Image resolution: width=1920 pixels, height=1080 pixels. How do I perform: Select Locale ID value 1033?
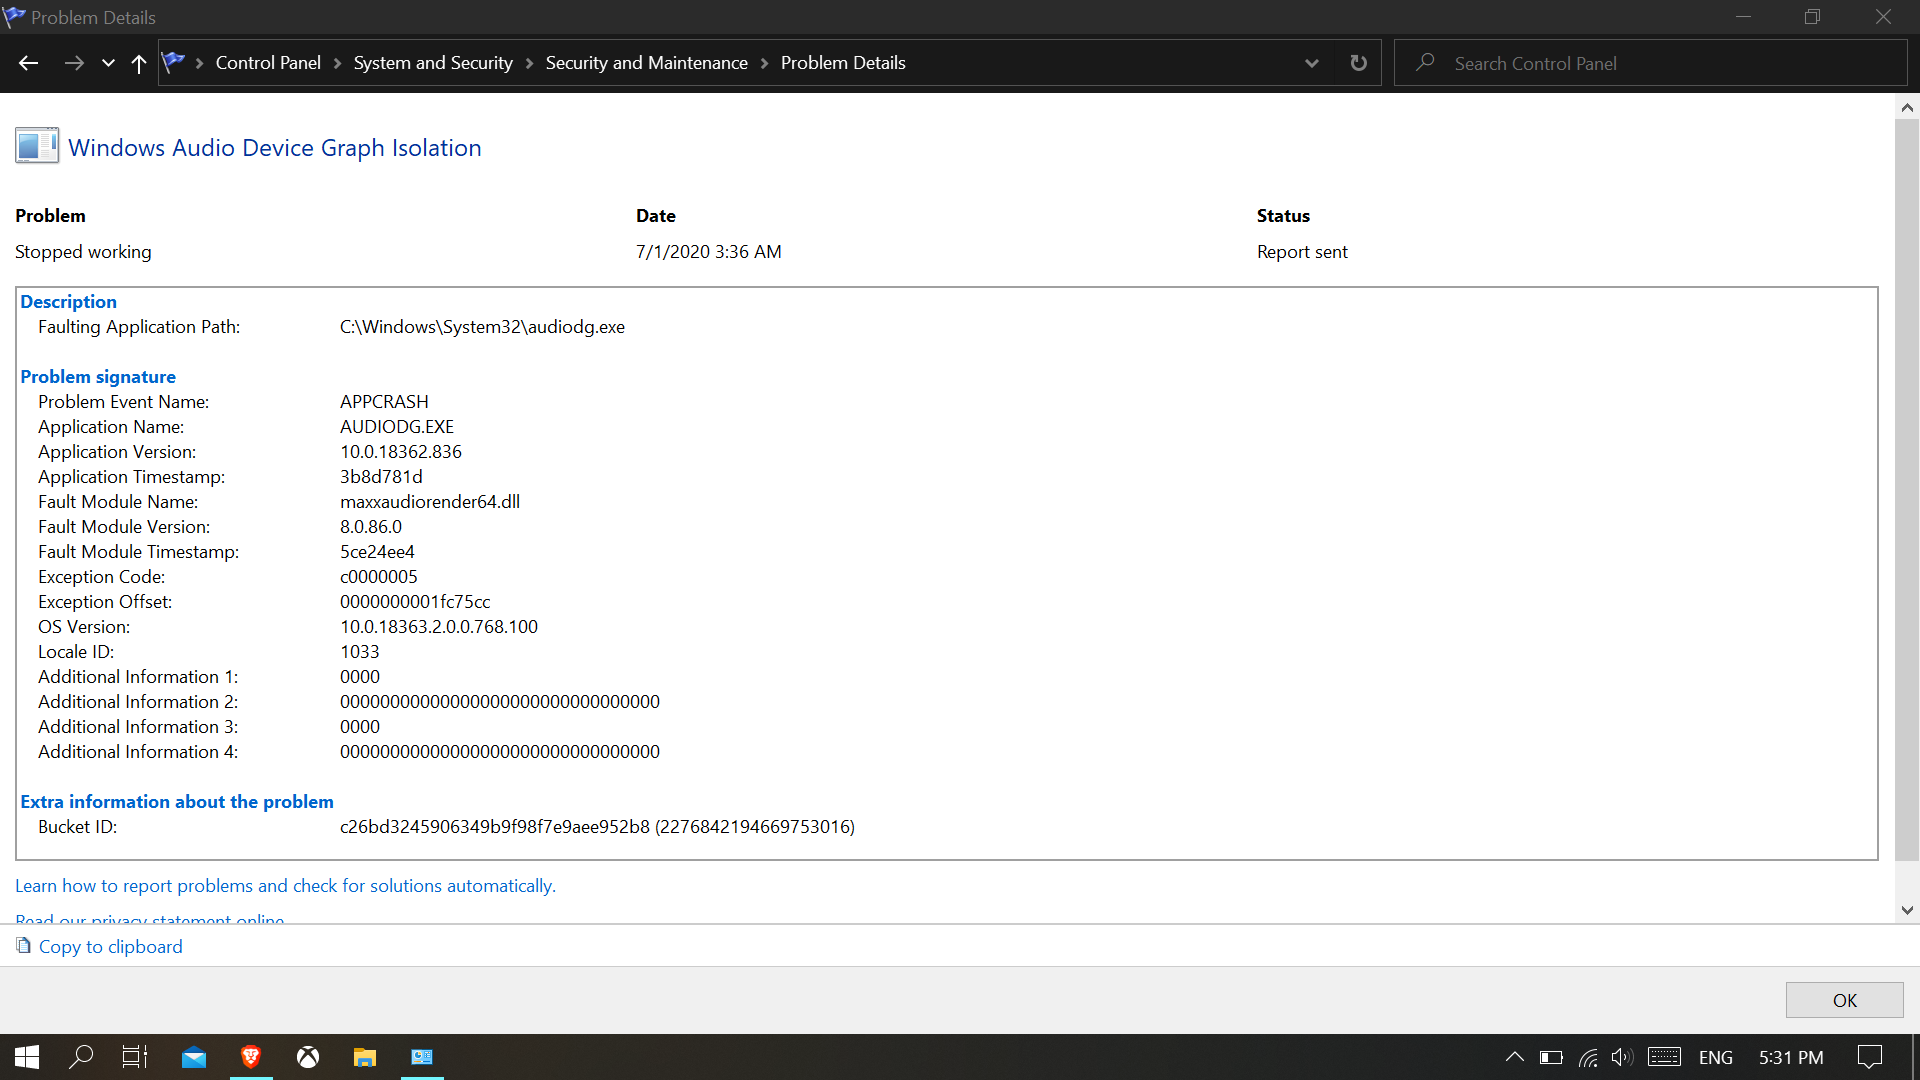(x=360, y=652)
